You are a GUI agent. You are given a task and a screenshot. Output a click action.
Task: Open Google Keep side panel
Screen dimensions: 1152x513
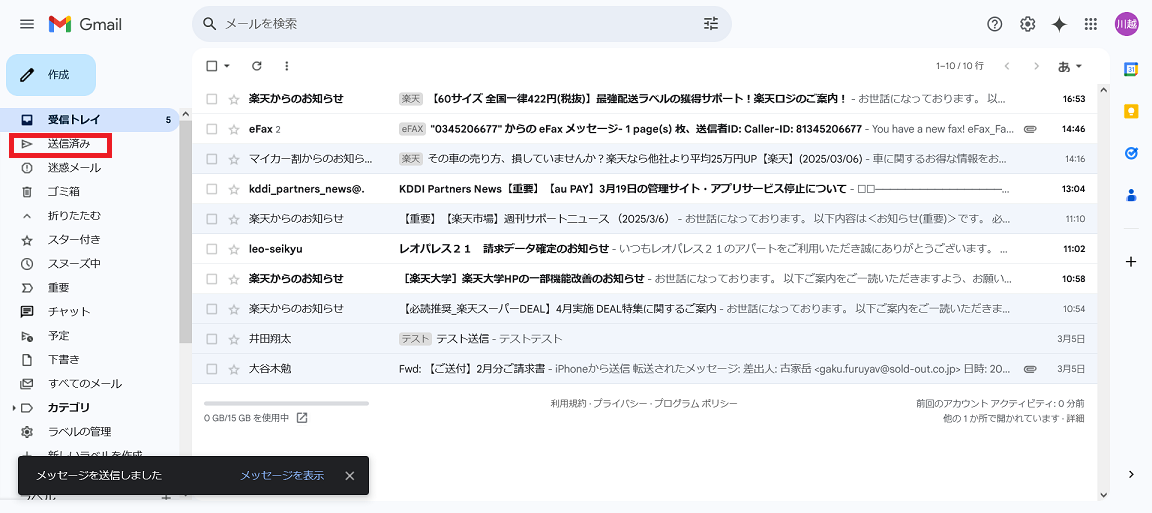click(1131, 111)
